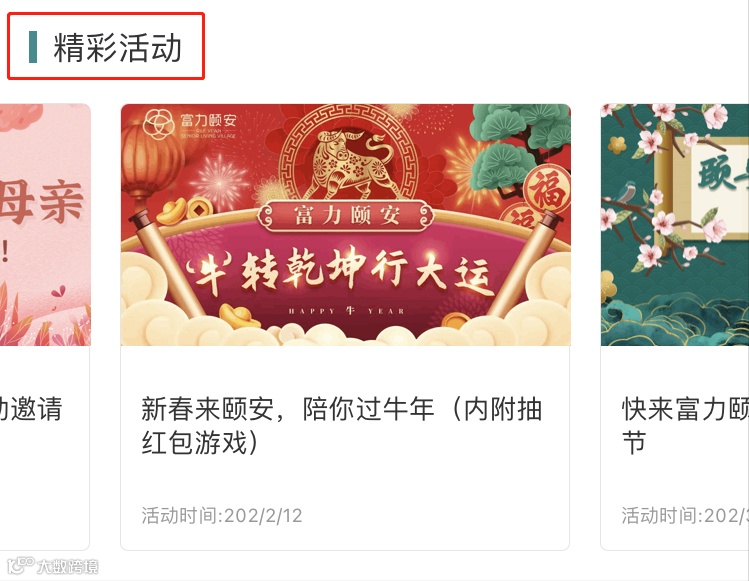The height and width of the screenshot is (581, 749).
Task: Tap the 富力颐安 gold plaque label
Action: tap(346, 216)
